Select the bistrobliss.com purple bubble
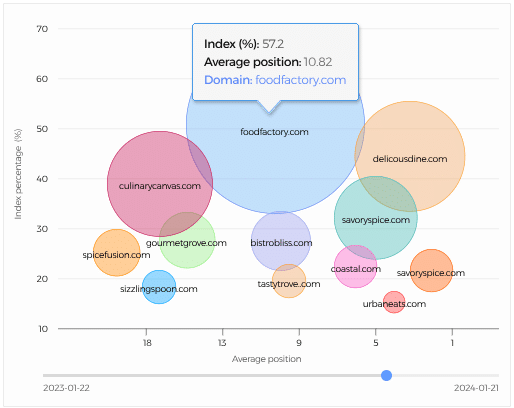The height and width of the screenshot is (408, 514). [x=281, y=241]
